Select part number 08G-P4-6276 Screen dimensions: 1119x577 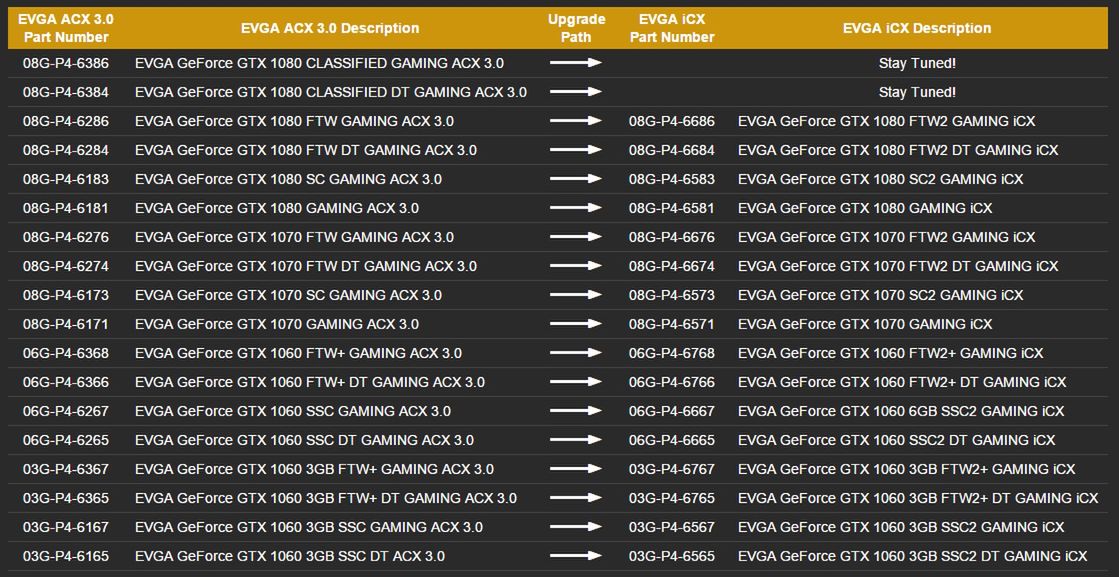pos(66,237)
